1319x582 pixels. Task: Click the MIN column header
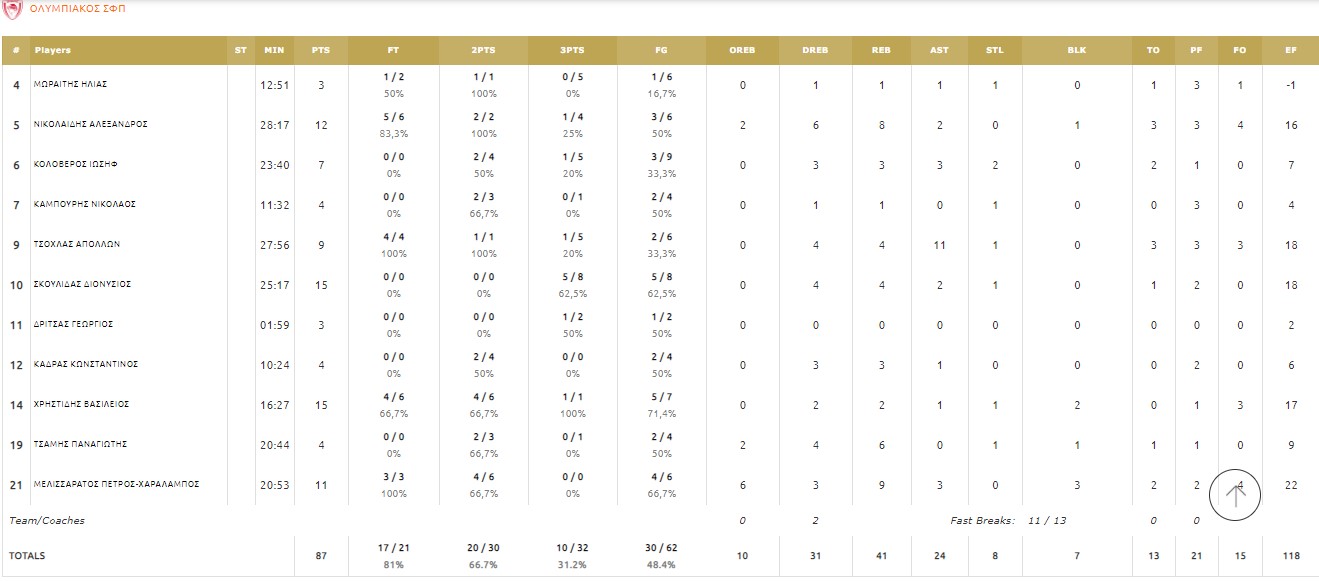coord(274,50)
